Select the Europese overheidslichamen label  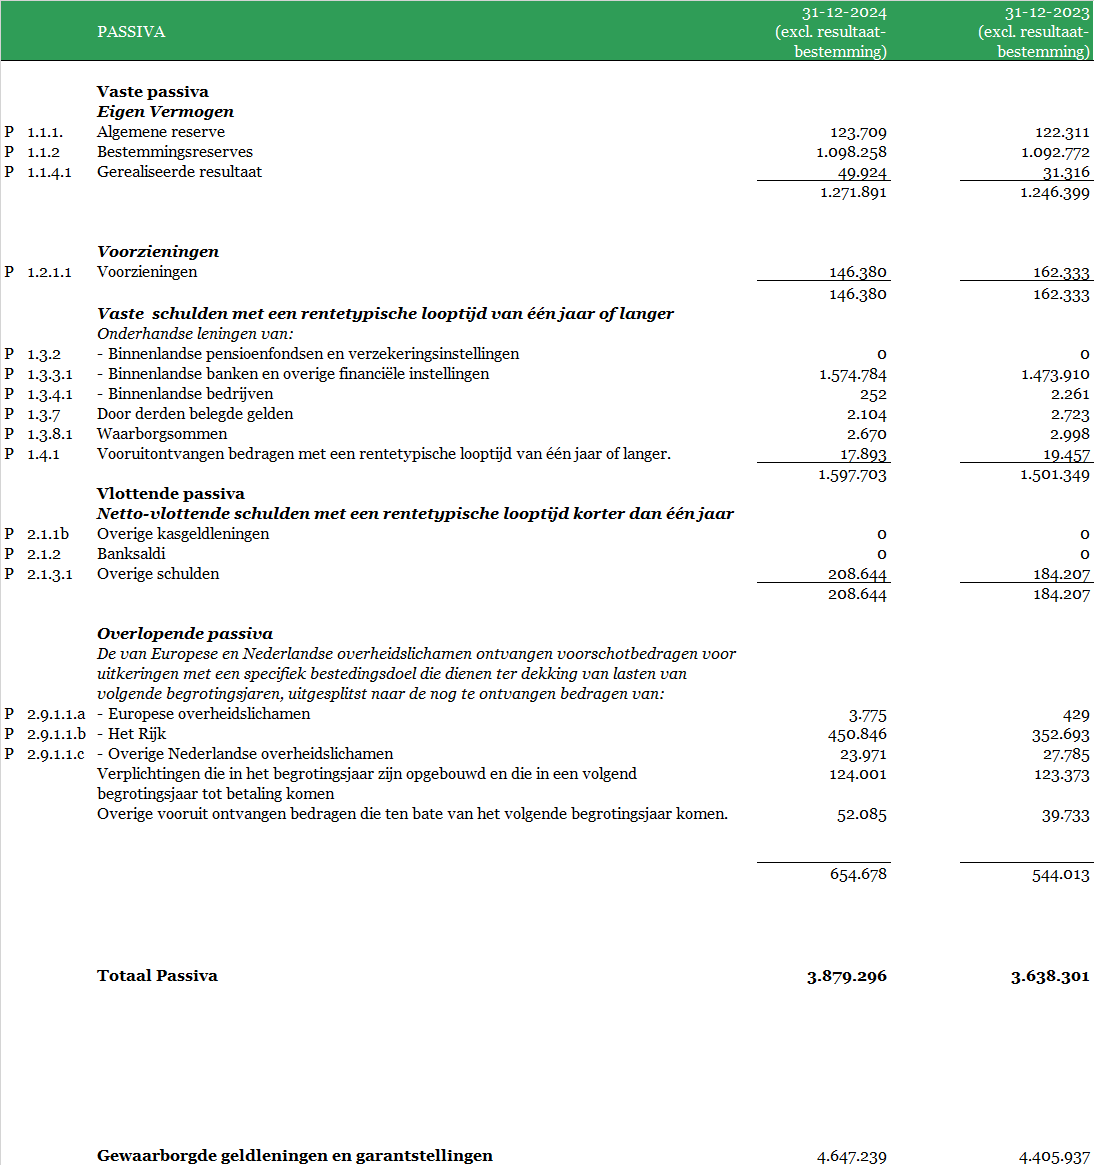click(204, 714)
